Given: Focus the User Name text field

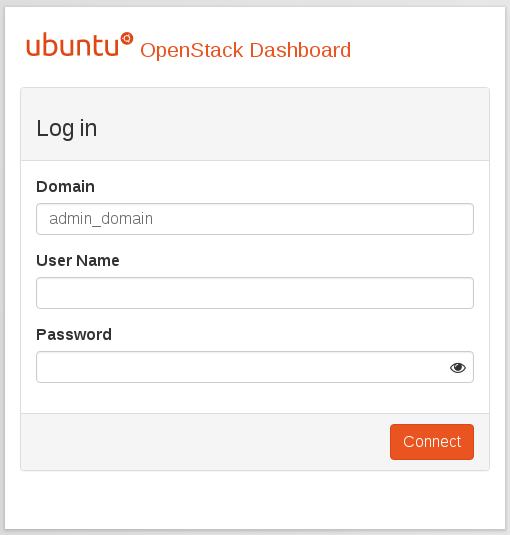Looking at the screenshot, I should pyautogui.click(x=255, y=293).
